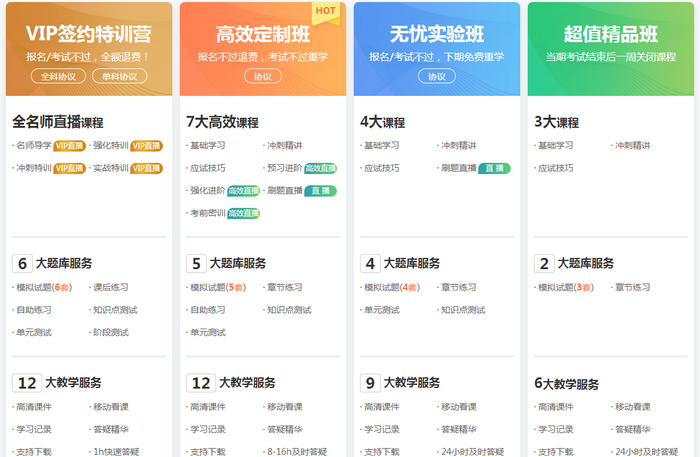Screen dimensions: 700x457
Task: Click 高效直播 badge beside 预习进阶
Action: point(320,168)
